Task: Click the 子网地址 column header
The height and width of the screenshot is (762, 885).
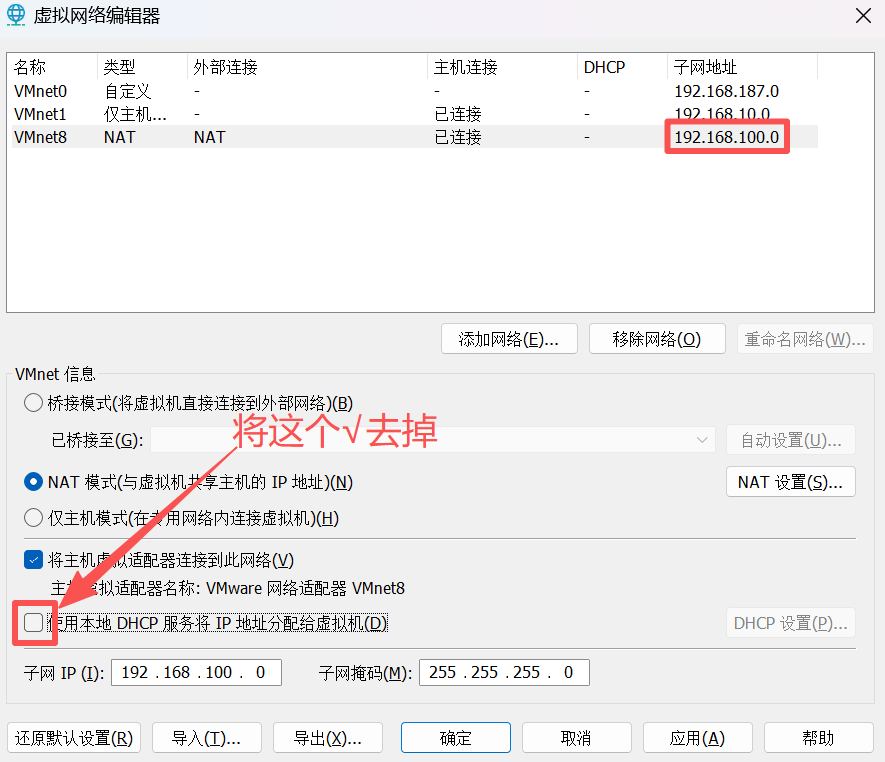Action: point(705,67)
